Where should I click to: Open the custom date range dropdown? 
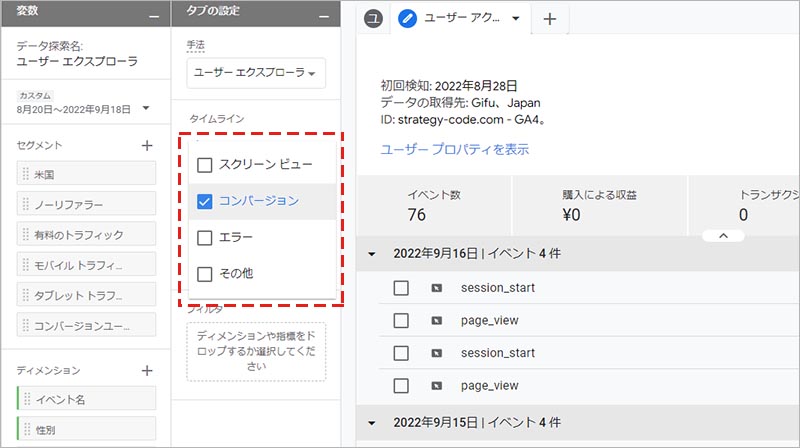pos(145,108)
